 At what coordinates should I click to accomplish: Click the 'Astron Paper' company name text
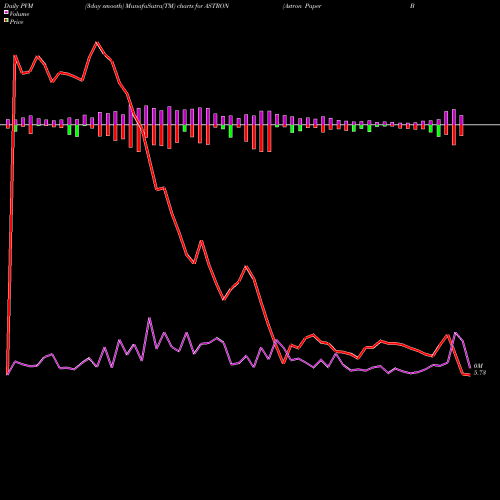coord(302,6)
